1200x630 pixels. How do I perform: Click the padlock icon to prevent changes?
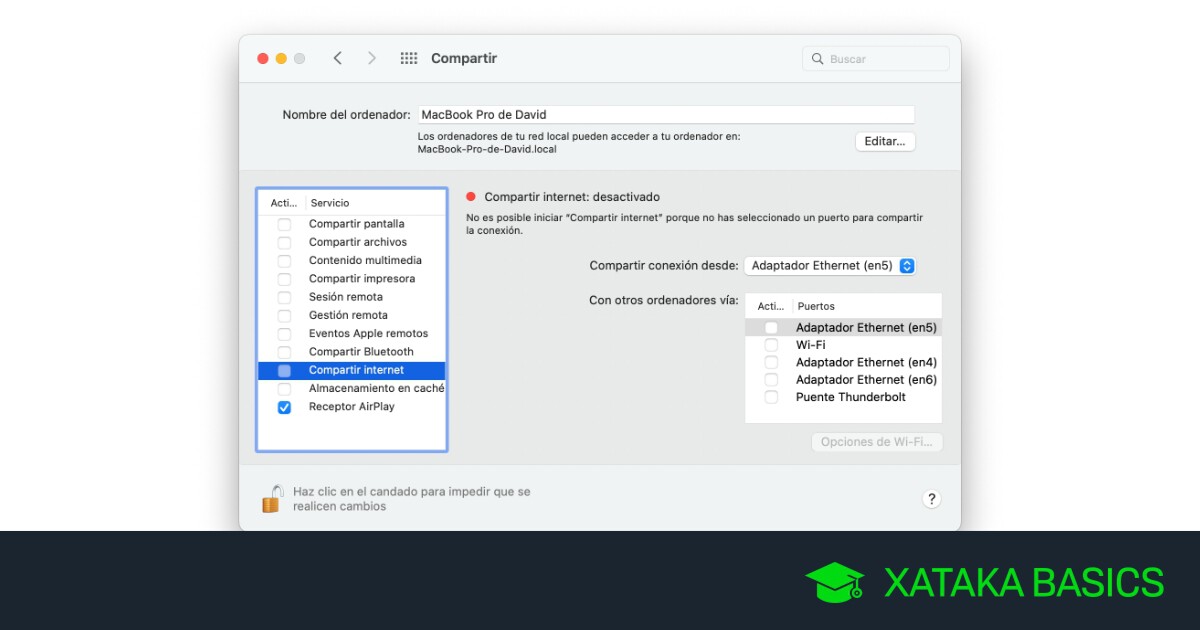click(x=271, y=498)
